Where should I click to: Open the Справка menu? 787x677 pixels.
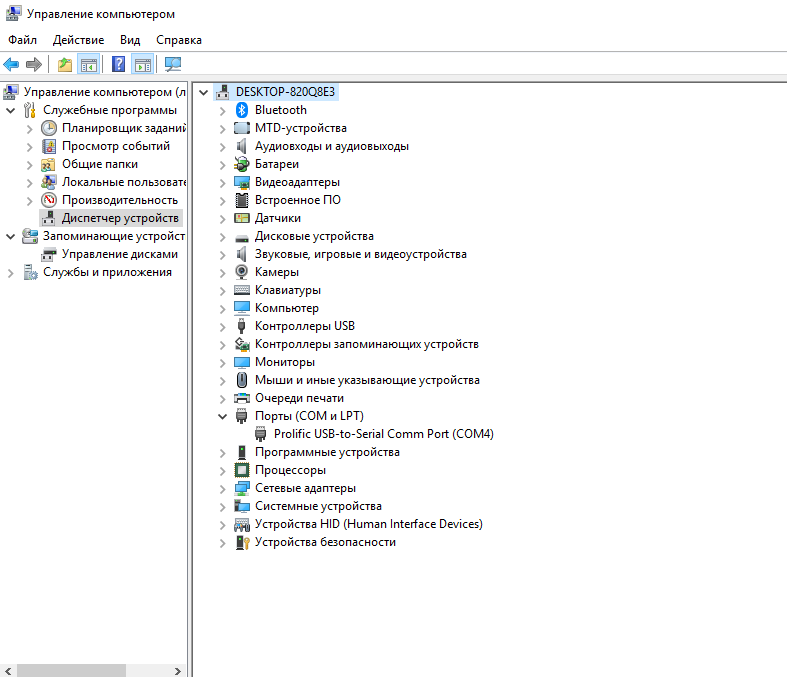[179, 40]
